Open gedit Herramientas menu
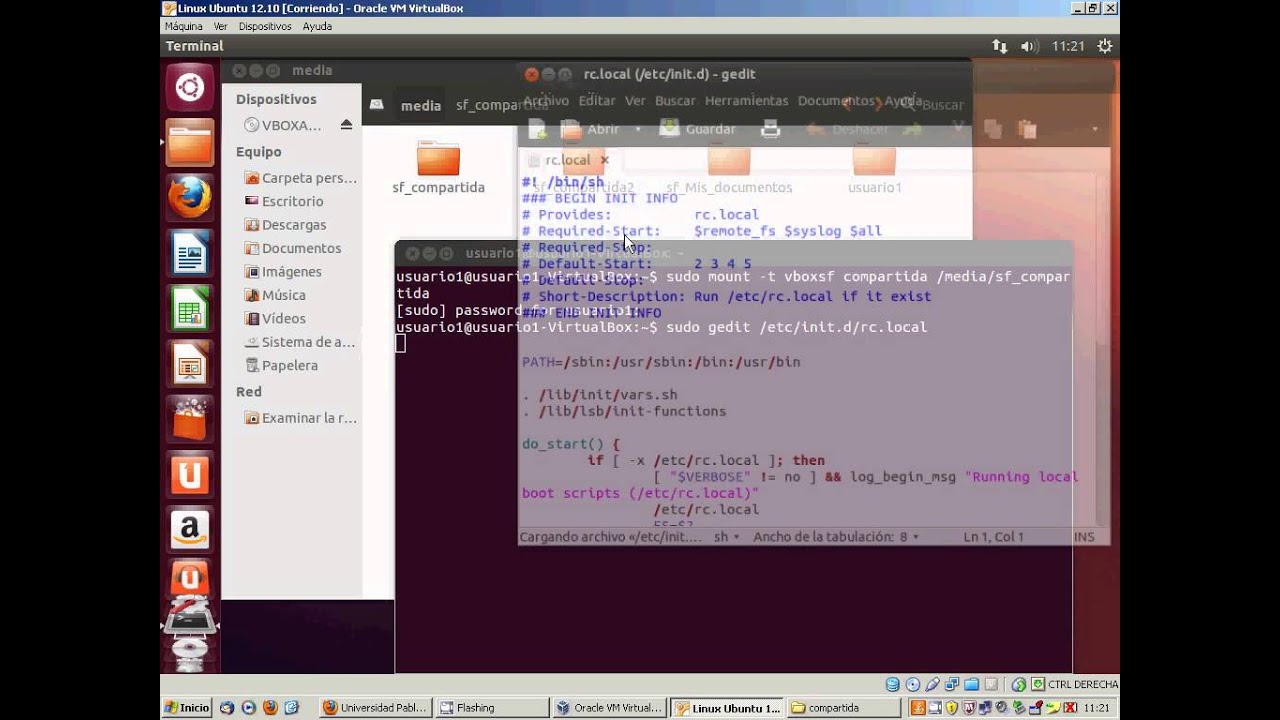 tap(746, 101)
